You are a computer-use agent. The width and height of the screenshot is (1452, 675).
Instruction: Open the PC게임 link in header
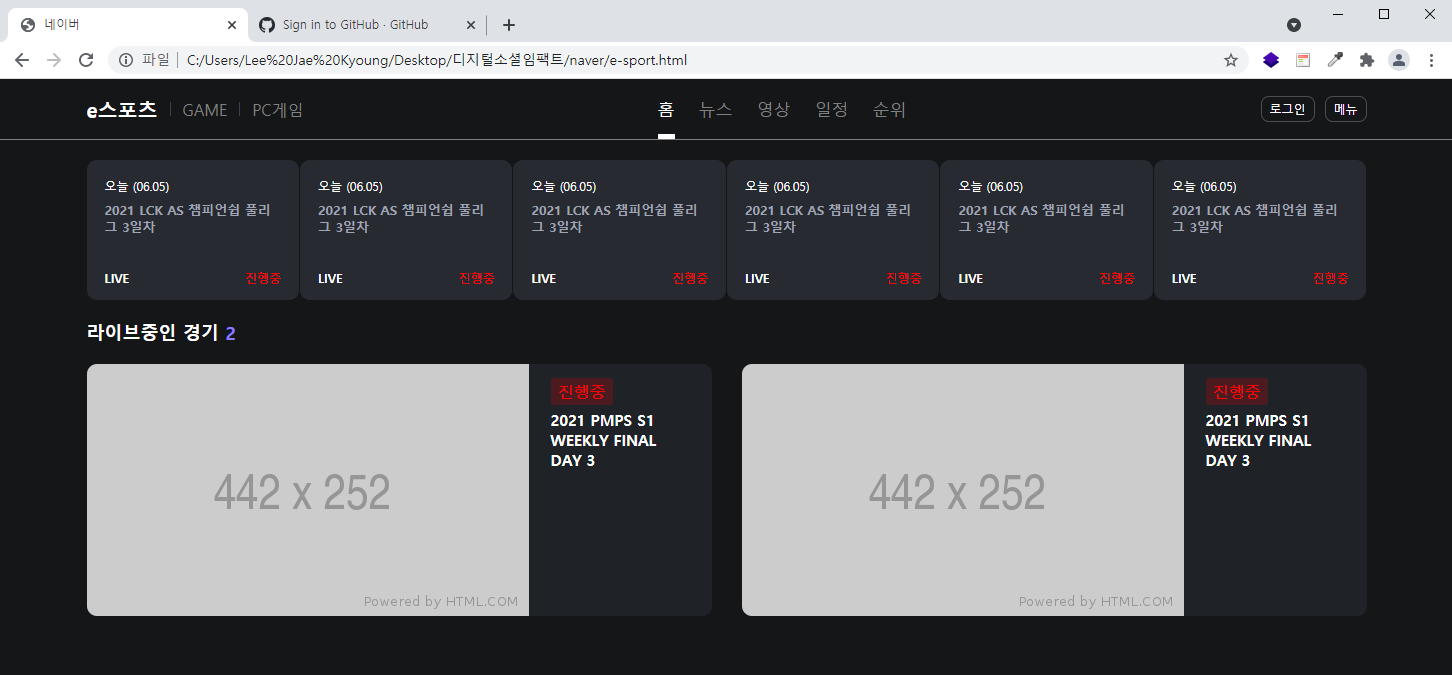pos(278,110)
